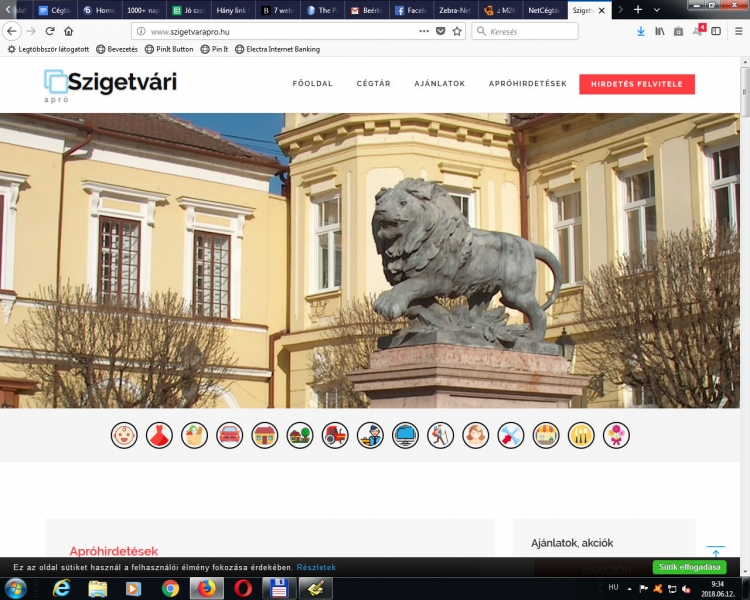Open the AJÁNLATOK menu item
Image resolution: width=750 pixels, height=600 pixels.
coord(440,83)
